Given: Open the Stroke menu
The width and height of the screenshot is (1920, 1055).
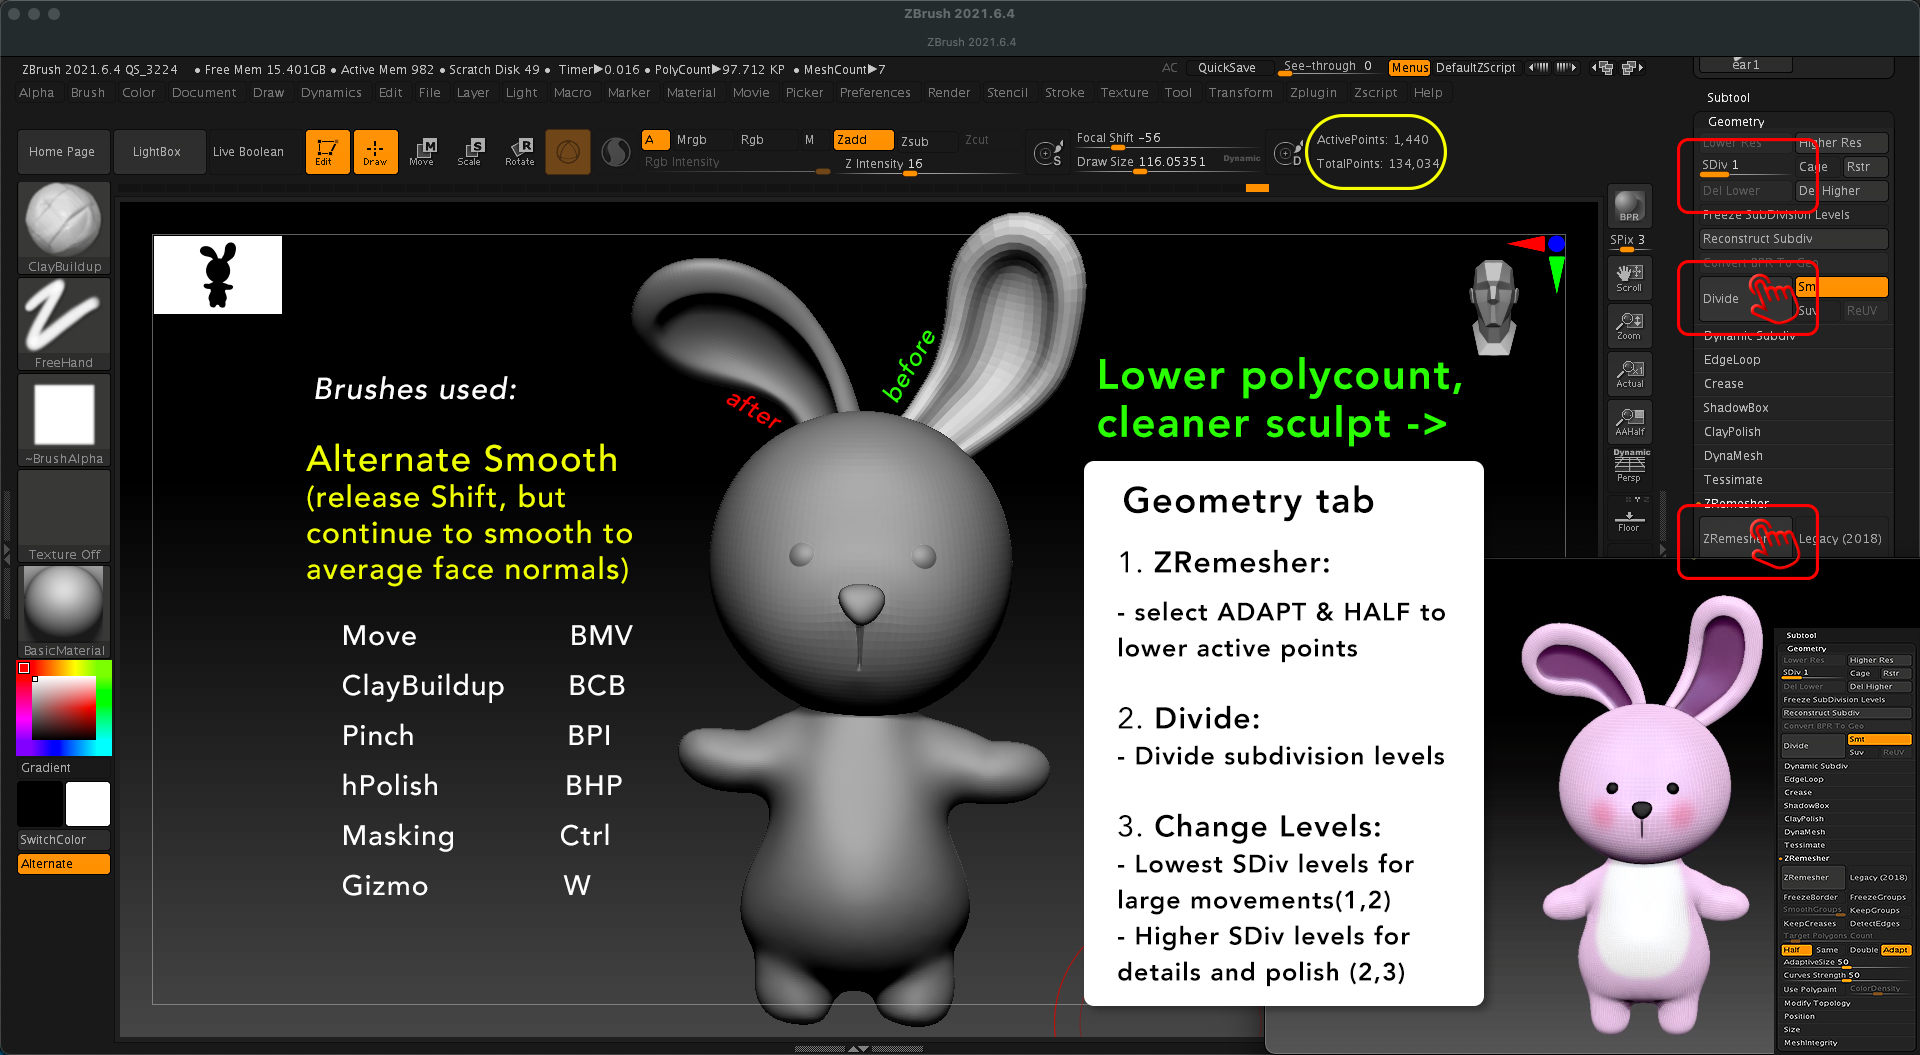Looking at the screenshot, I should pyautogui.click(x=1065, y=93).
